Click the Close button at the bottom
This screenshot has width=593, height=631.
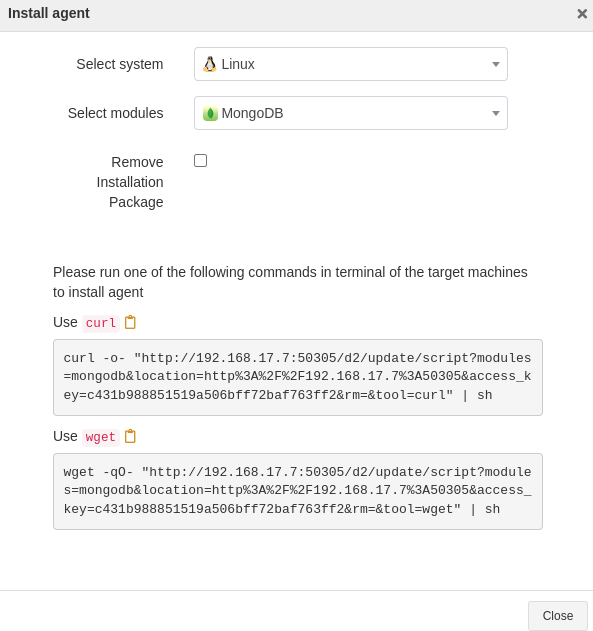coord(558,616)
